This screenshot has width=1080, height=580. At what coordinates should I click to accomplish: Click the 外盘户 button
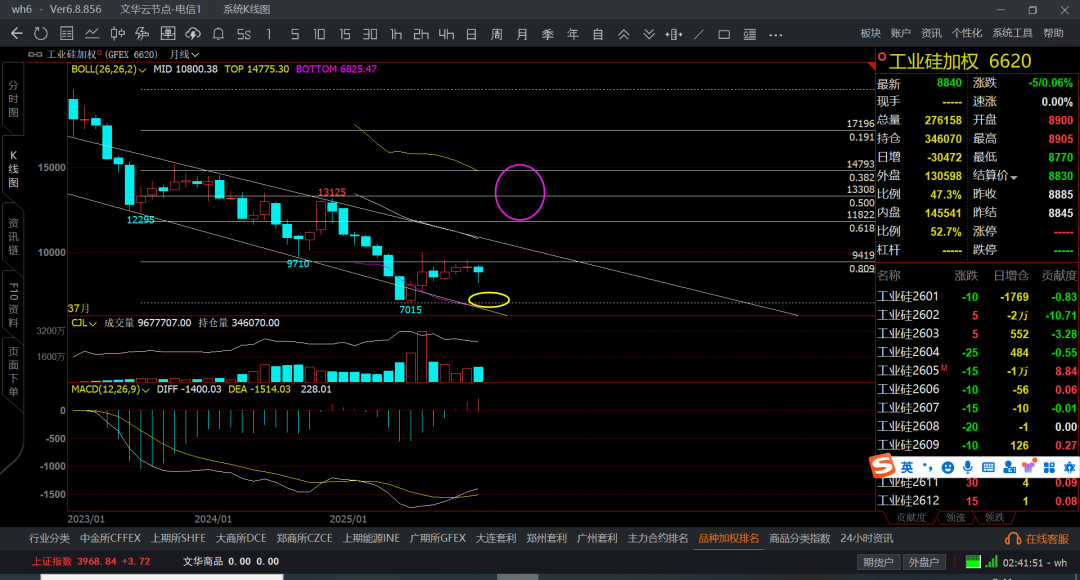[924, 562]
